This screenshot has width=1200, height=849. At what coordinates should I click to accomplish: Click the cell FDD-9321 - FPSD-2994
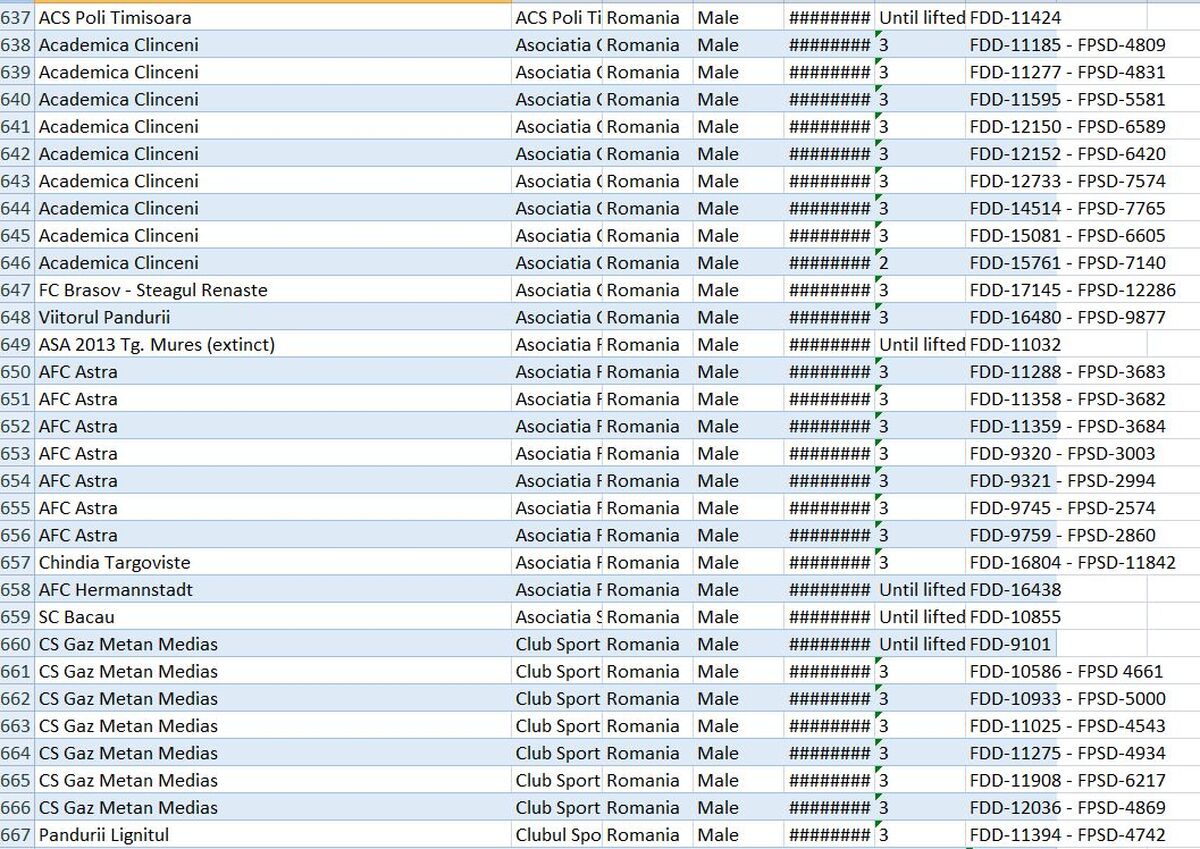point(1062,480)
